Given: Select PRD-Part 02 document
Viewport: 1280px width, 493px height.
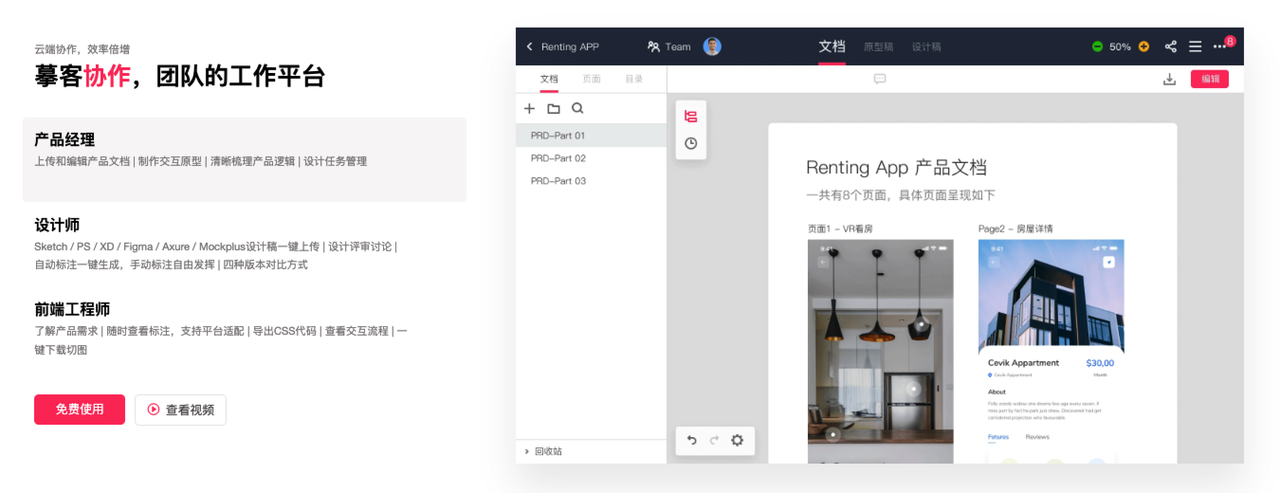Looking at the screenshot, I should 591,158.
